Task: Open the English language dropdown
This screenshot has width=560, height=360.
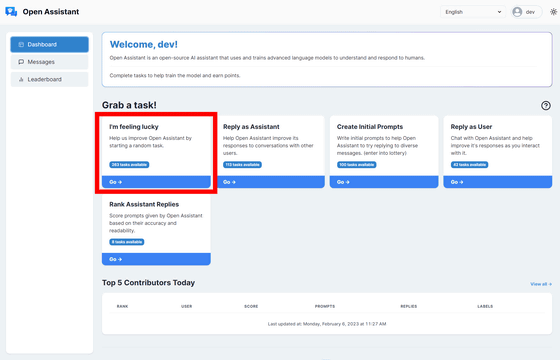Action: pos(473,12)
